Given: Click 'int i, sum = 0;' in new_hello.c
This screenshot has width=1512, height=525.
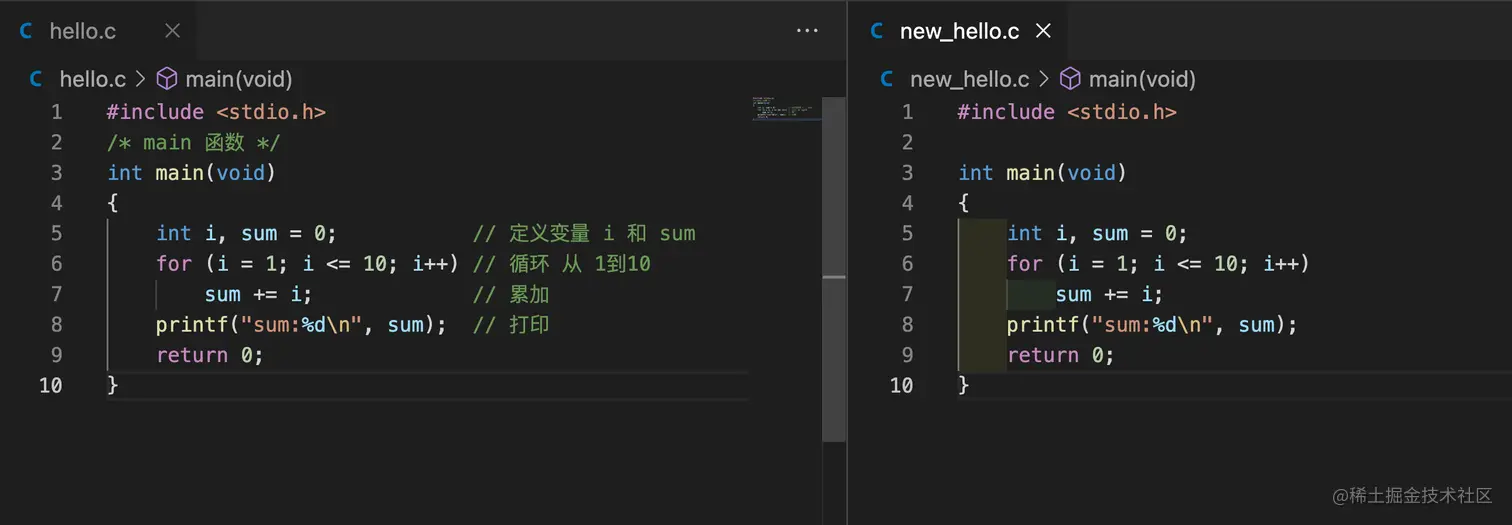Looking at the screenshot, I should (x=1097, y=233).
